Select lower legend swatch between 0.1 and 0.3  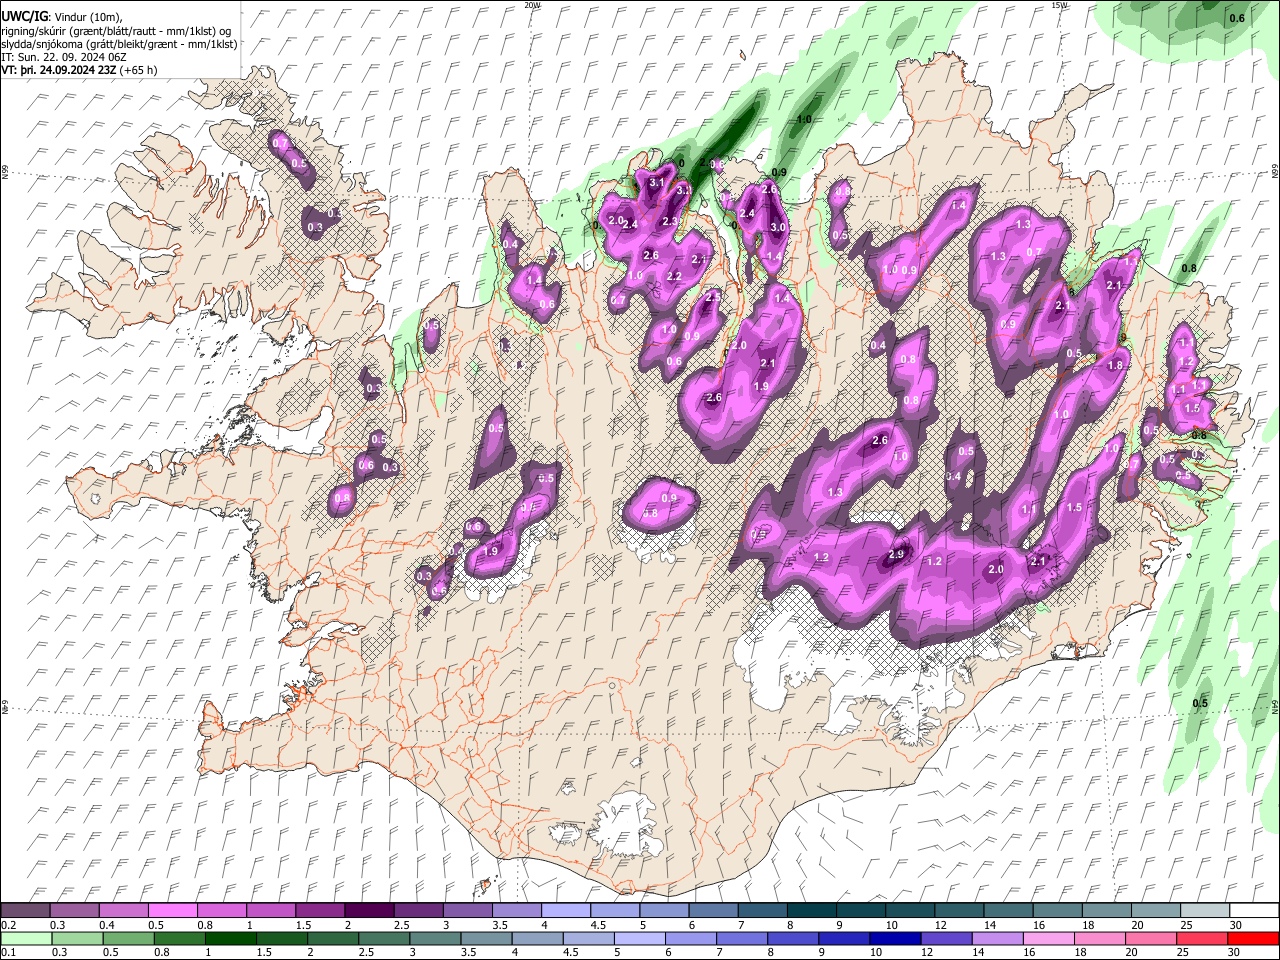[27, 938]
